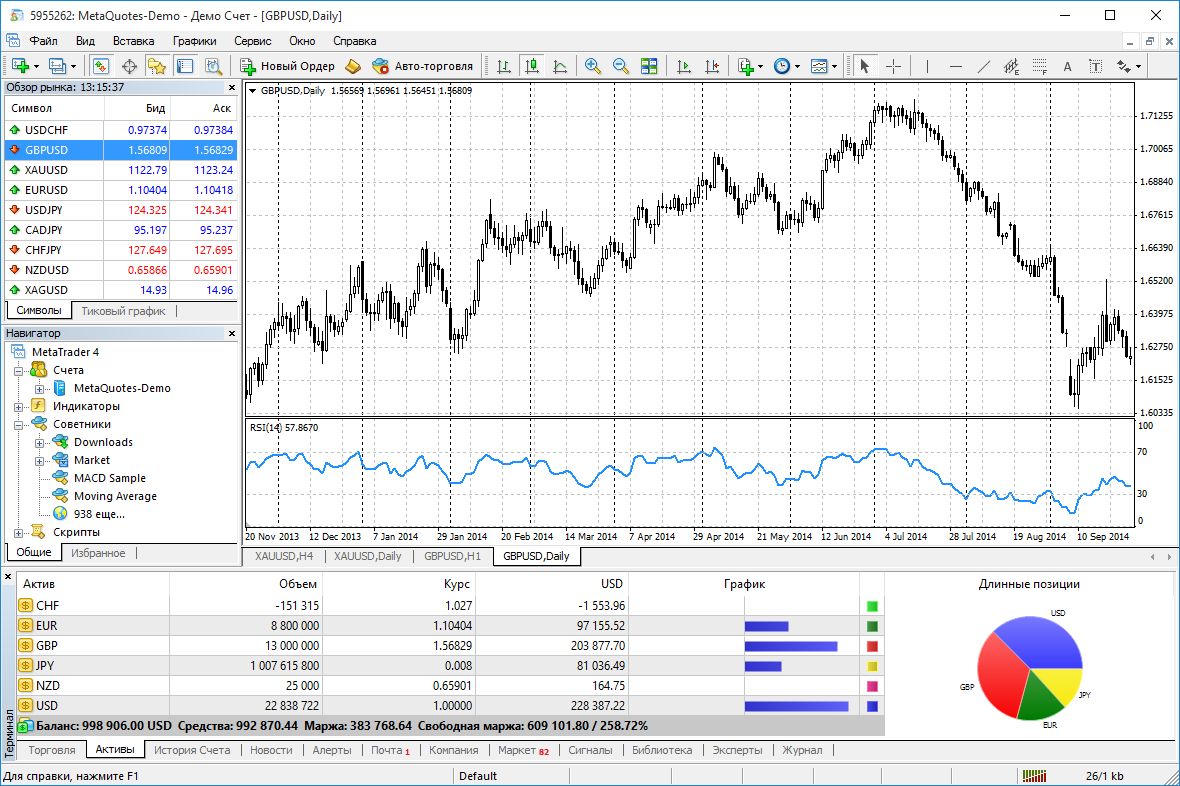
Task: Open the XAUUSD,H4 chart tab
Action: (x=284, y=556)
